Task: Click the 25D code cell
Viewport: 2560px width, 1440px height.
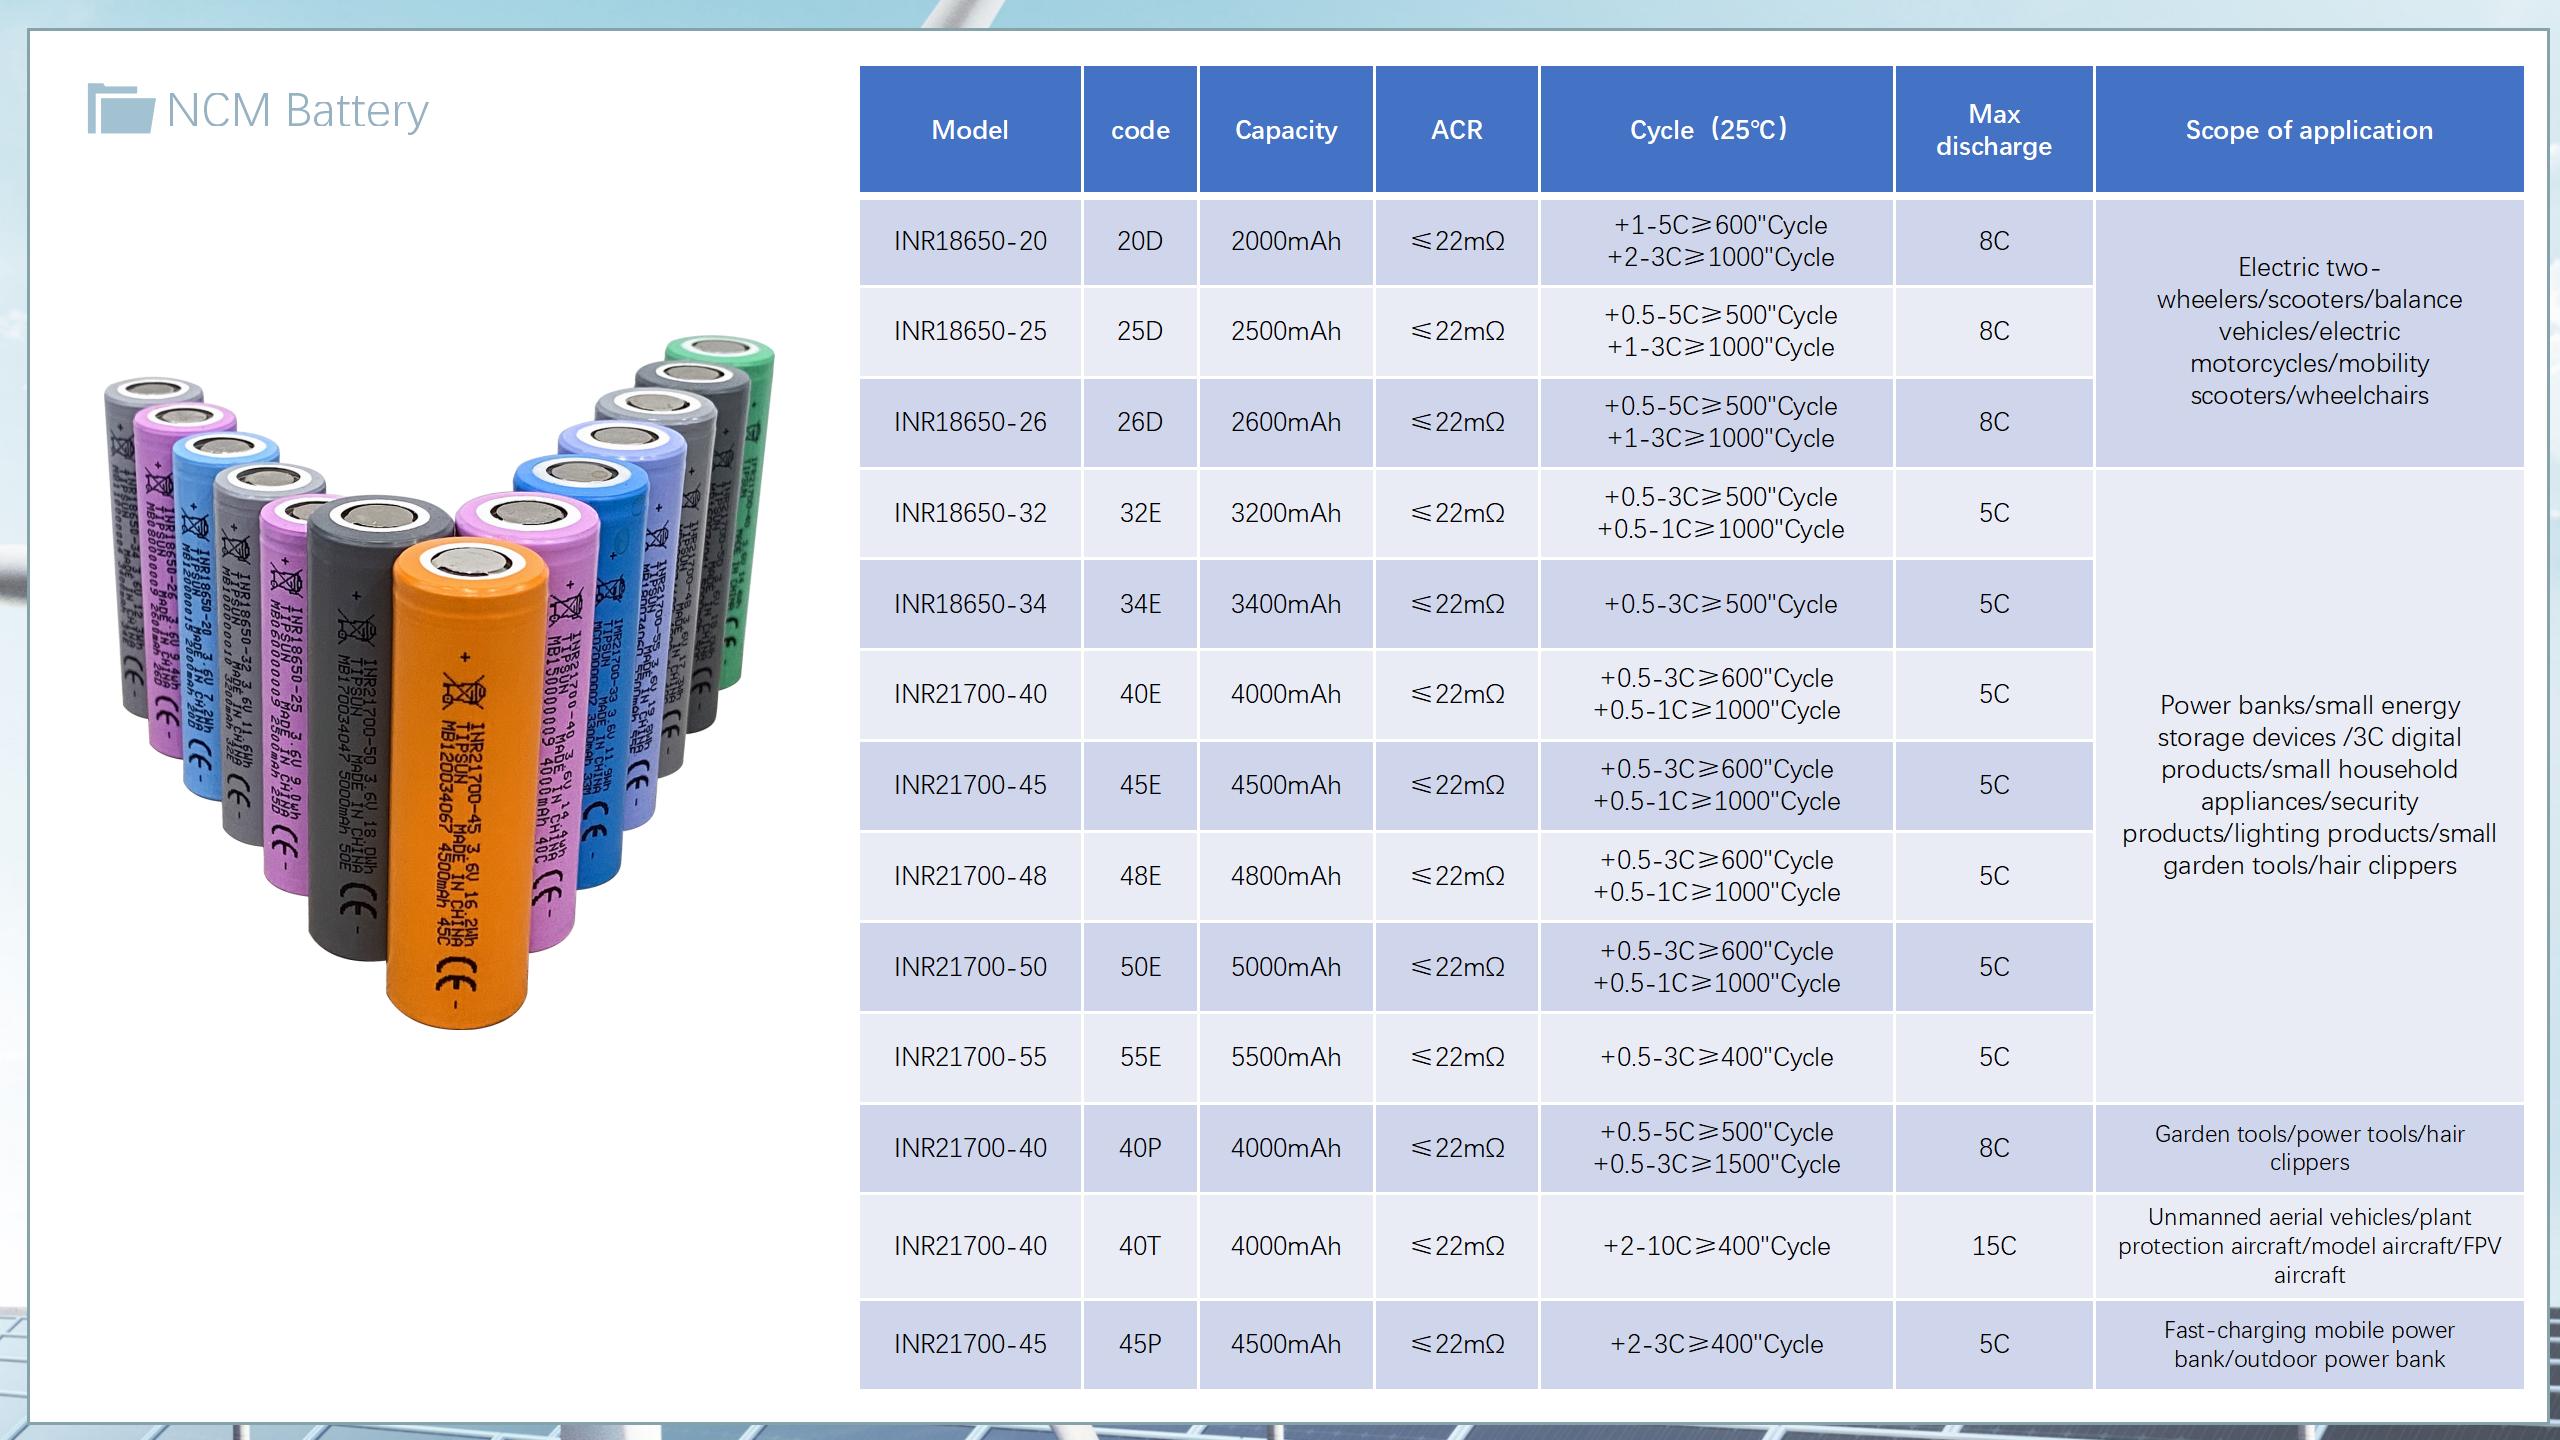Action: [x=1139, y=331]
